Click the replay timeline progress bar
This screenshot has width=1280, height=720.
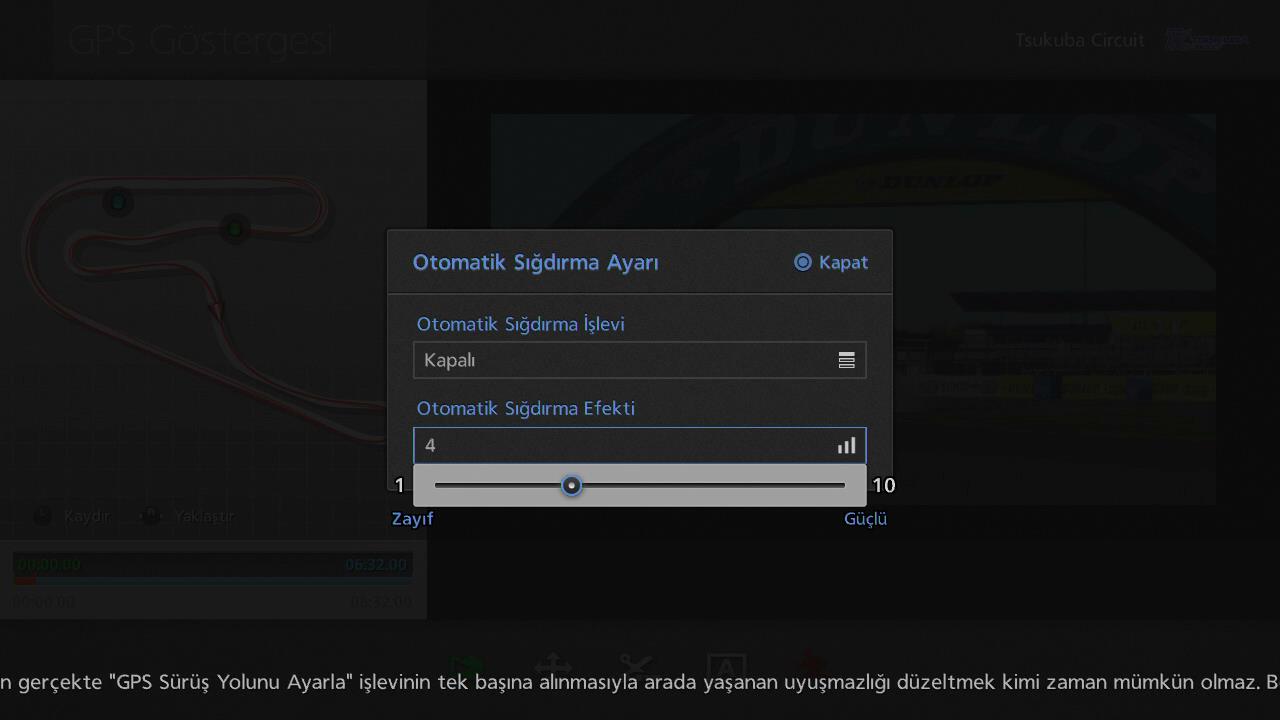(212, 580)
